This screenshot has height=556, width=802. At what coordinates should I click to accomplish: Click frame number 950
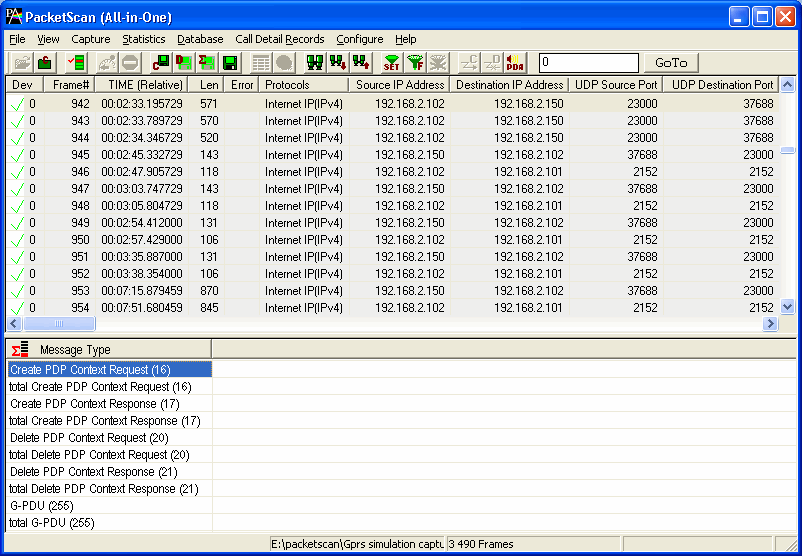(x=80, y=239)
